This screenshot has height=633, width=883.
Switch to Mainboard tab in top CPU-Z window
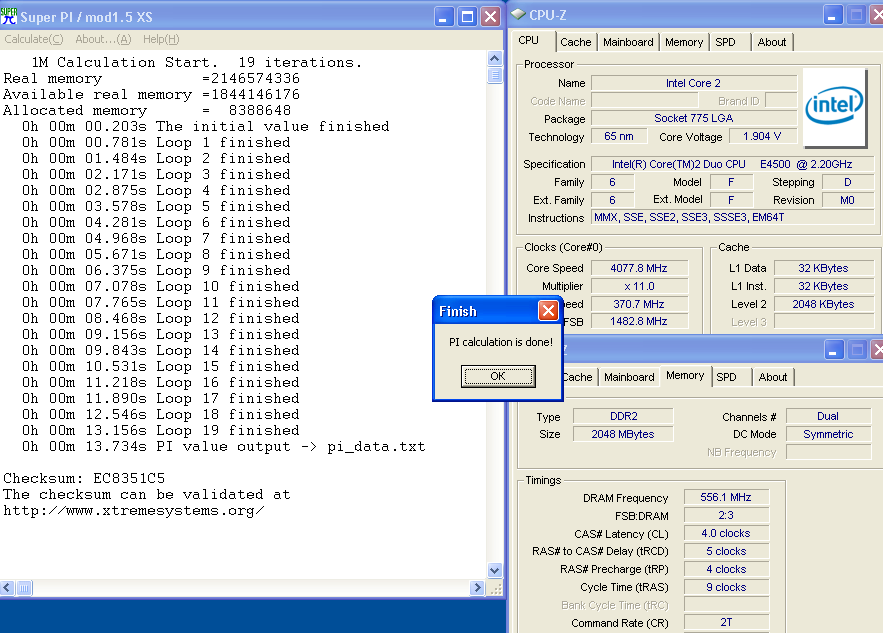pos(628,42)
